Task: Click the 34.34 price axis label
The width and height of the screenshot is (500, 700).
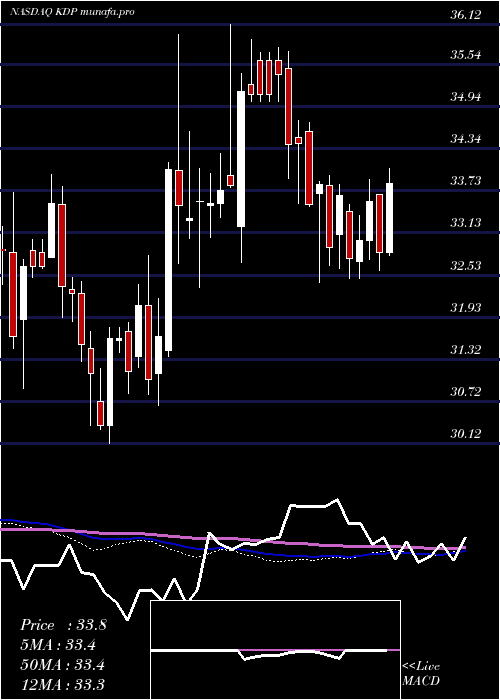Action: point(466,139)
